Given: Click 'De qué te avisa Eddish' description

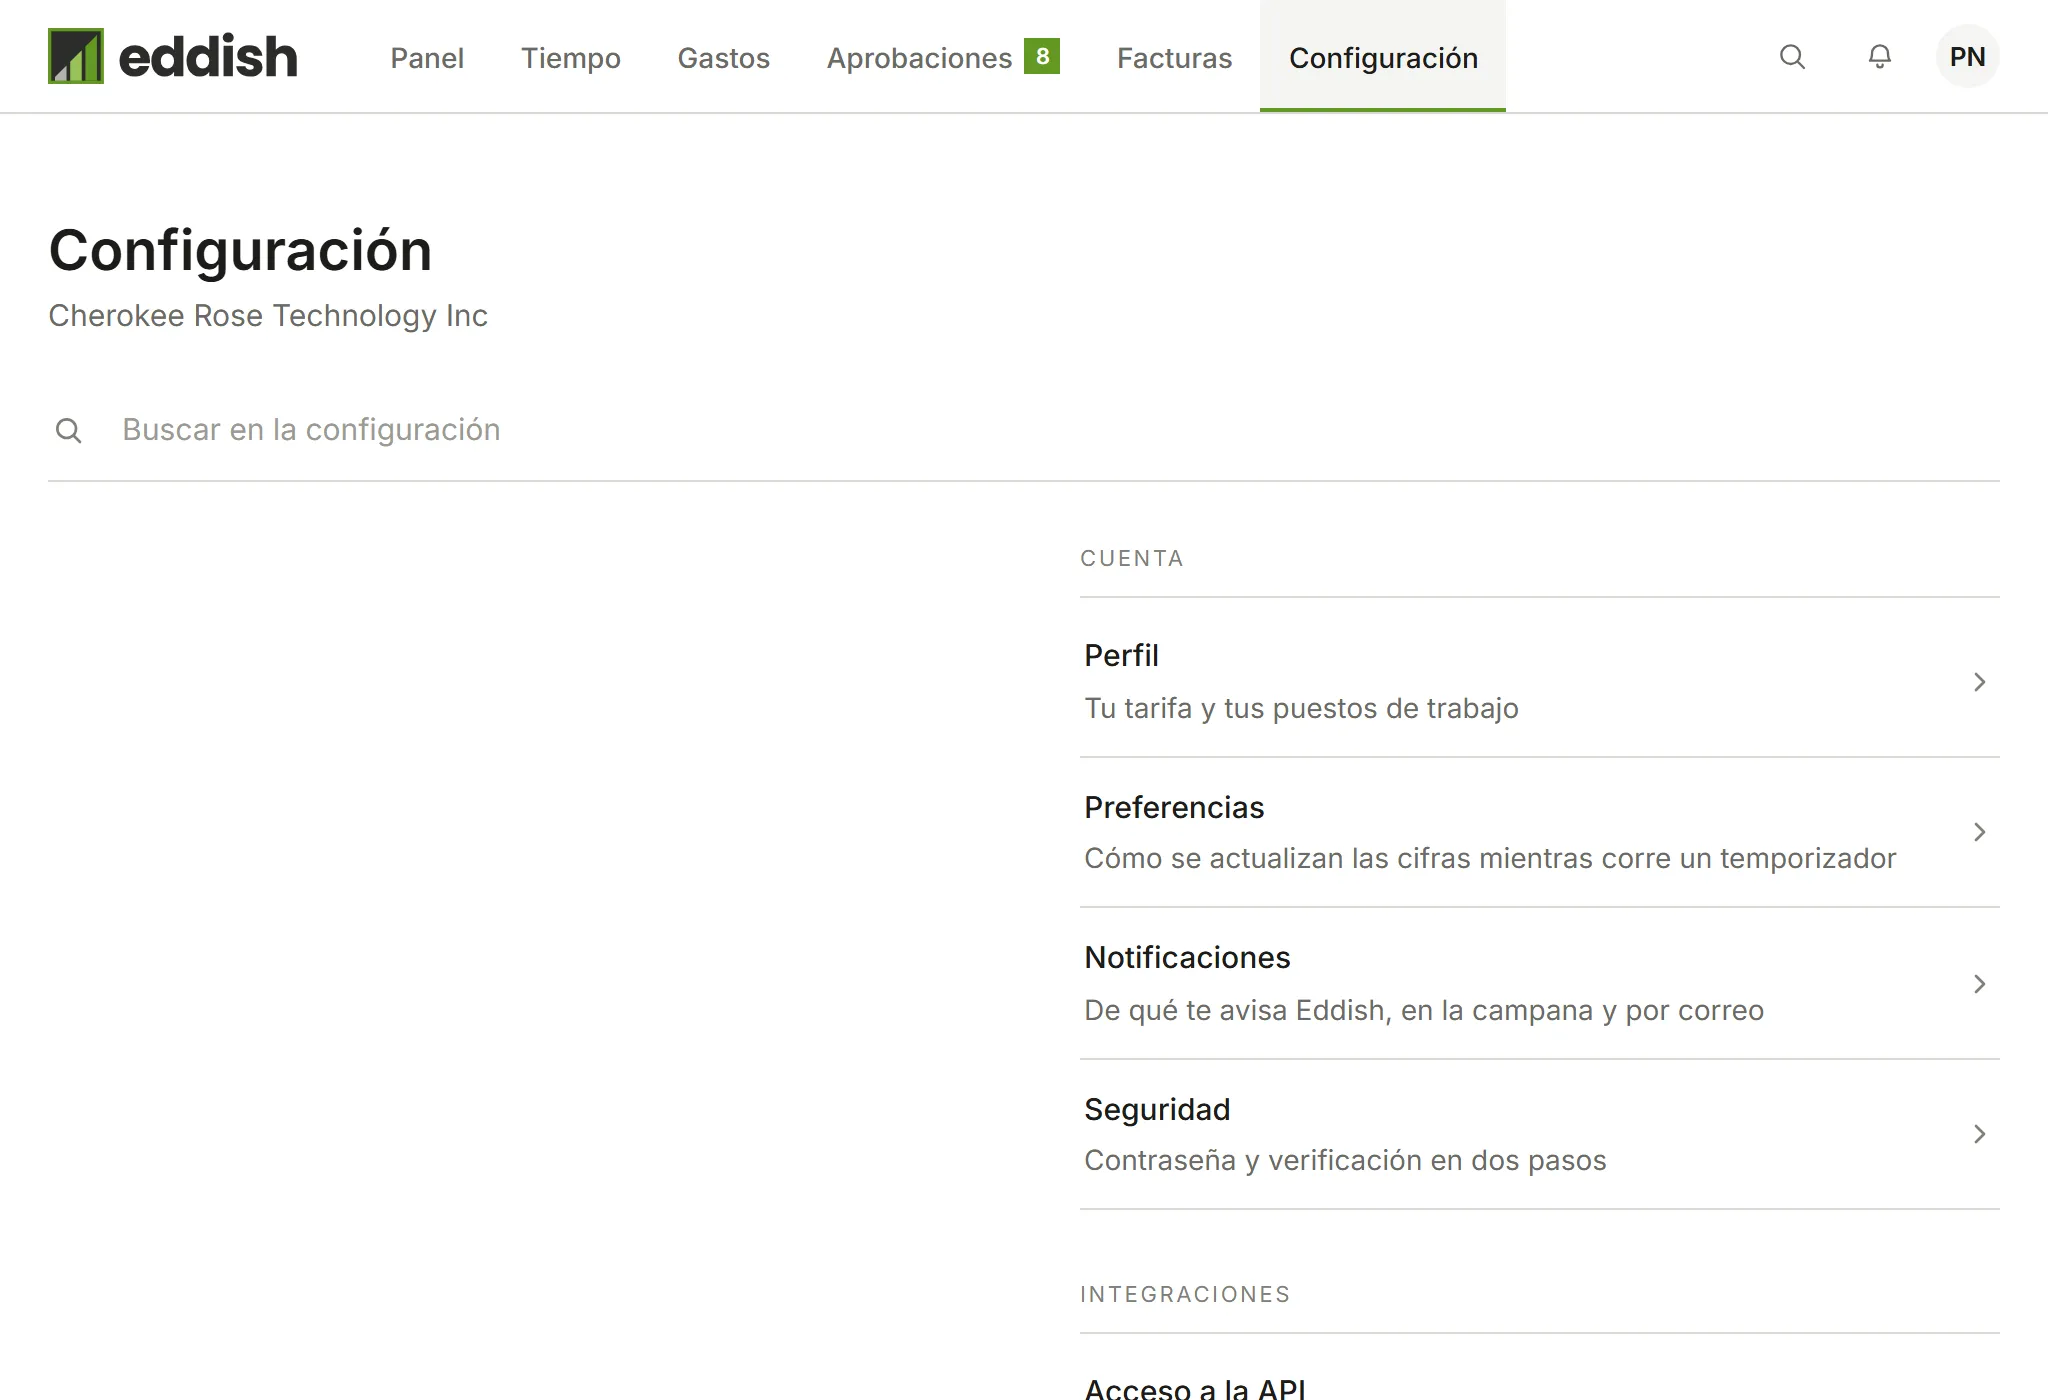Looking at the screenshot, I should pyautogui.click(x=1424, y=1010).
